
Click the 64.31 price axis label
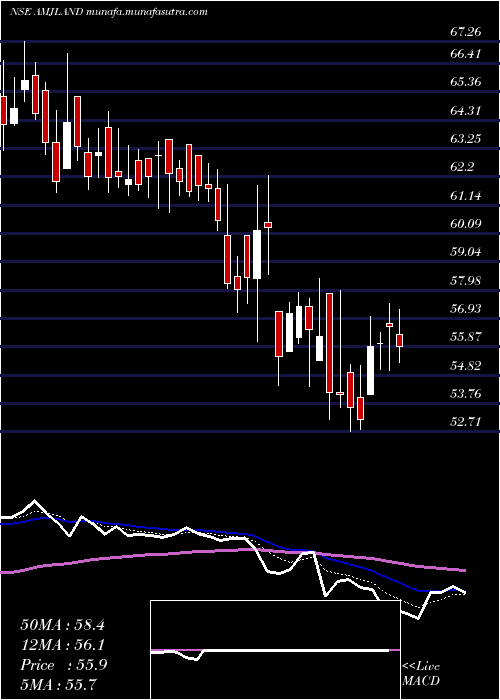pyautogui.click(x=466, y=110)
